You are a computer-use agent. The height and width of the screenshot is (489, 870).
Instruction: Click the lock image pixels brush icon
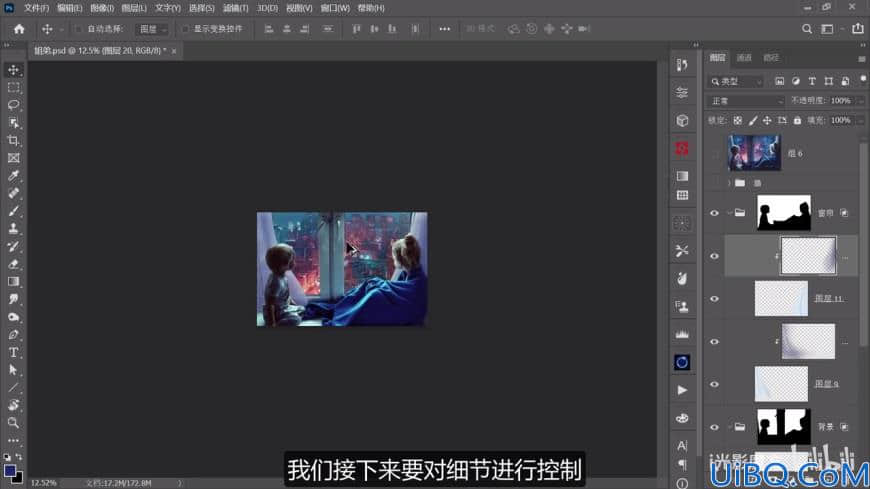752,120
